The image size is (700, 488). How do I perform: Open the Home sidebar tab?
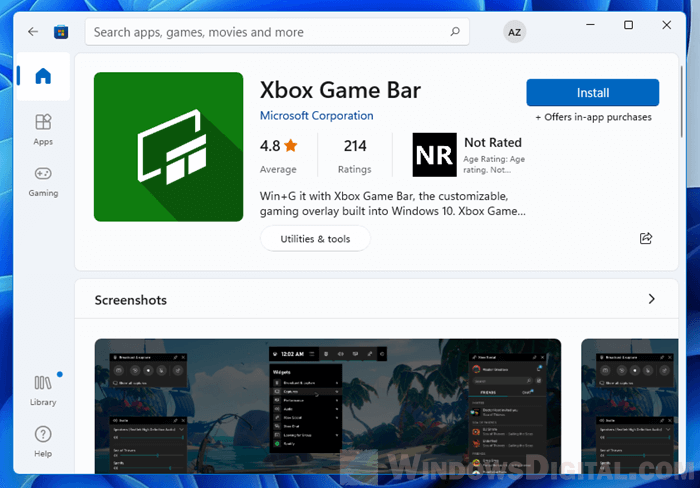point(43,76)
